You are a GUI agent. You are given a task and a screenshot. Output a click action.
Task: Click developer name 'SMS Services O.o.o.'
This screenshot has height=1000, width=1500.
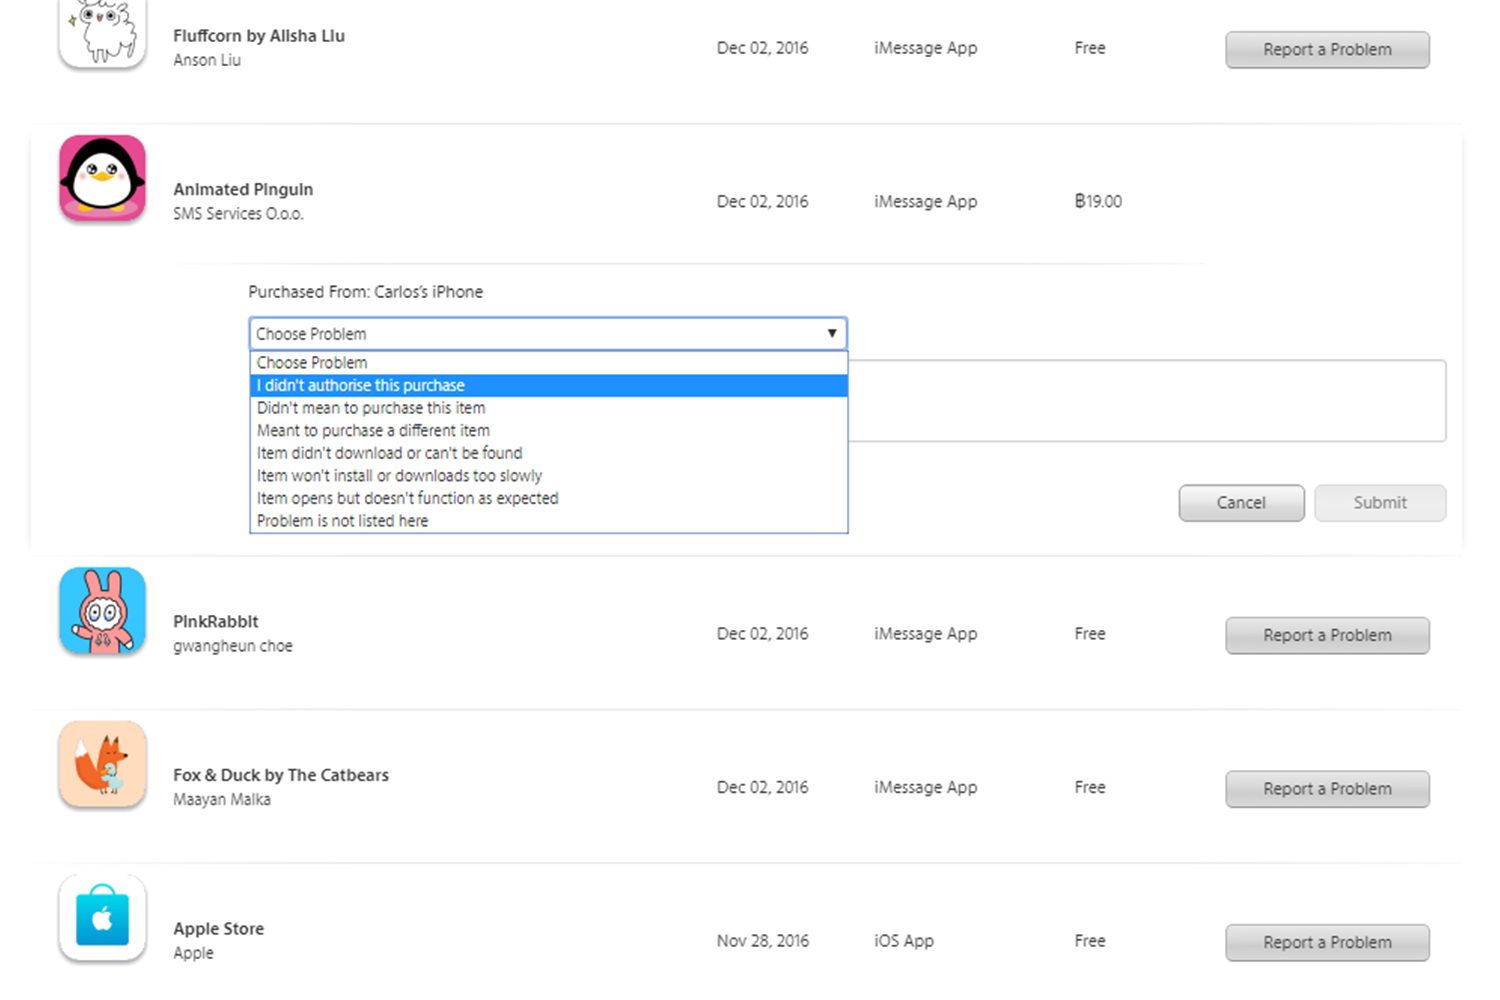(238, 214)
